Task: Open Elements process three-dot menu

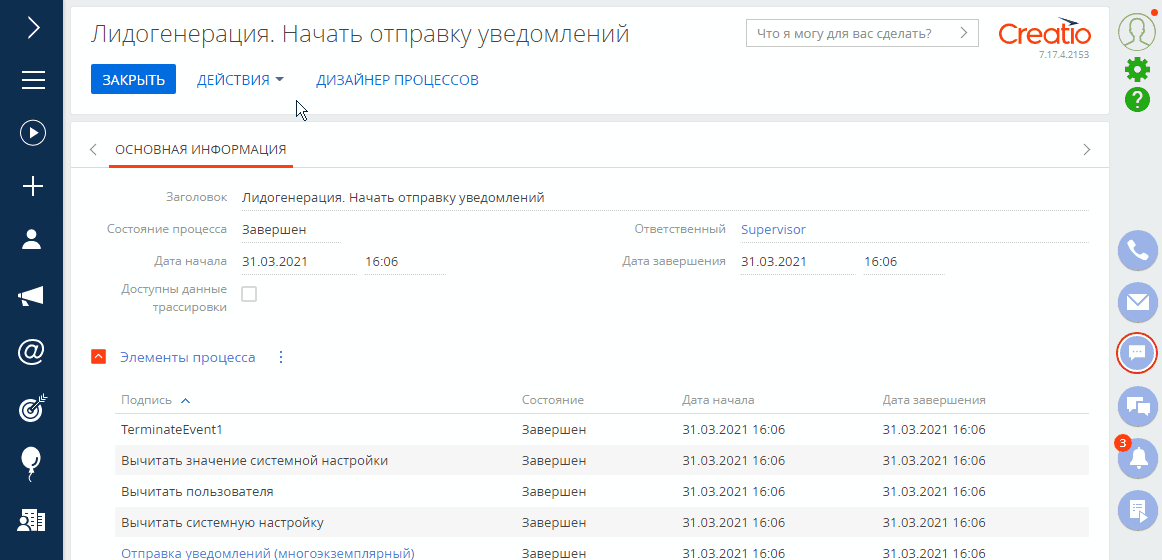Action: 281,358
